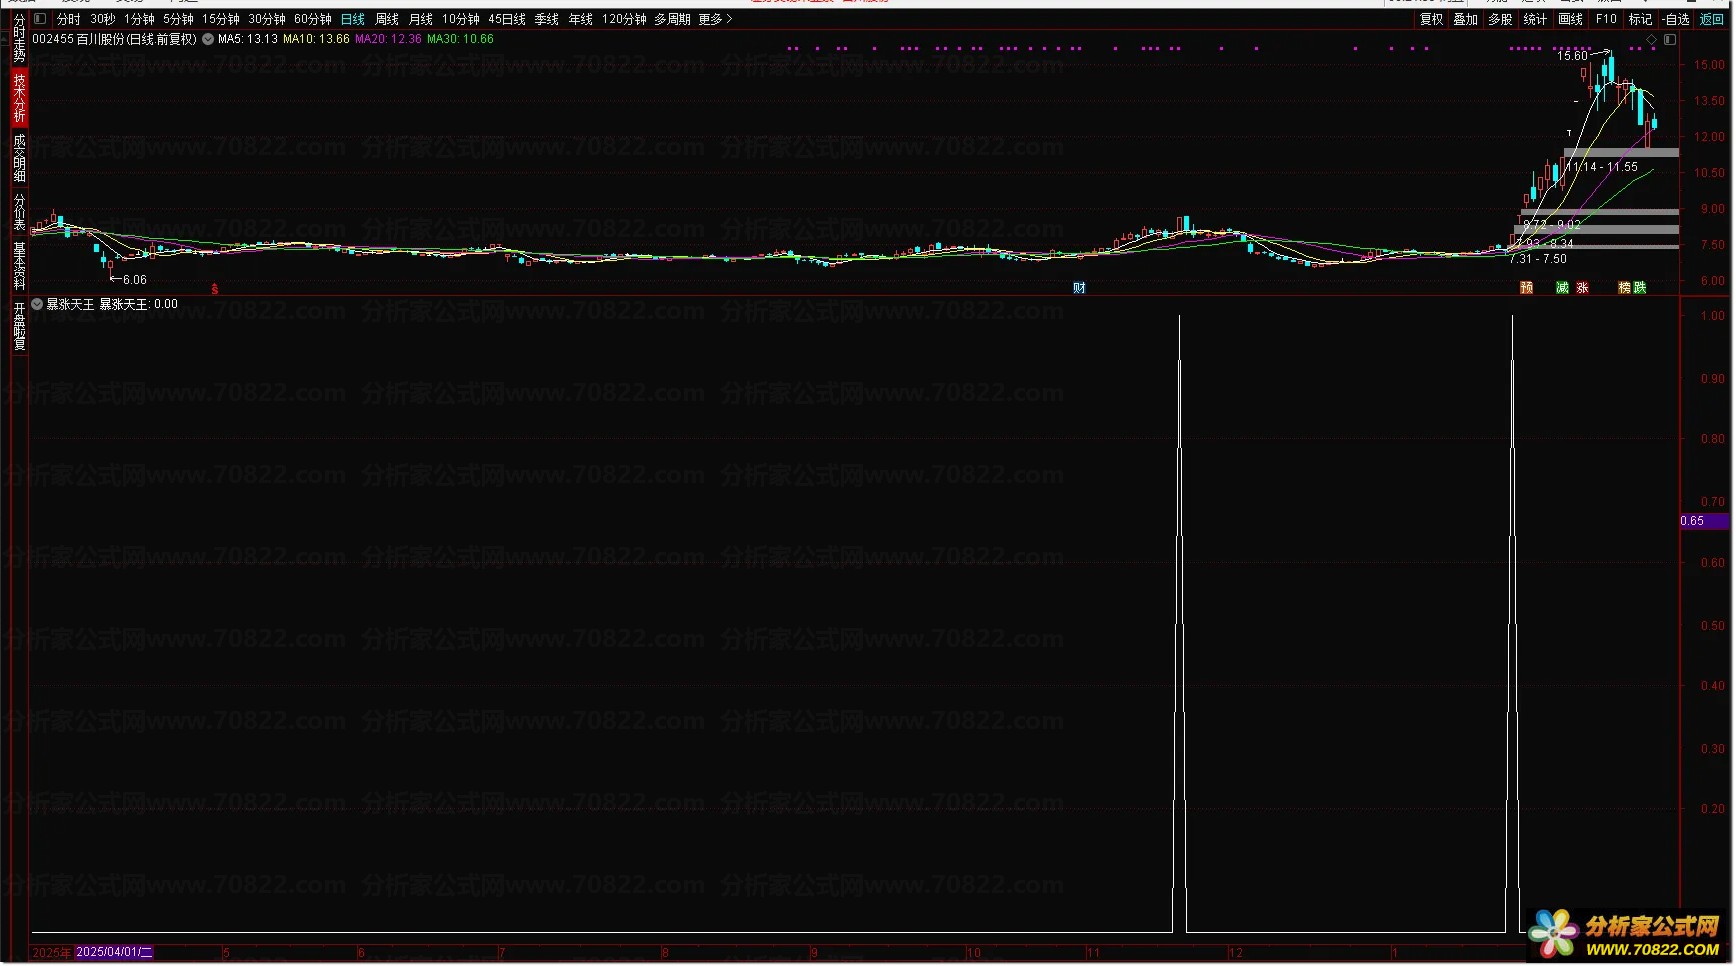
Task: Toggle the panel layout icon before 分时
Action: click(x=40, y=19)
